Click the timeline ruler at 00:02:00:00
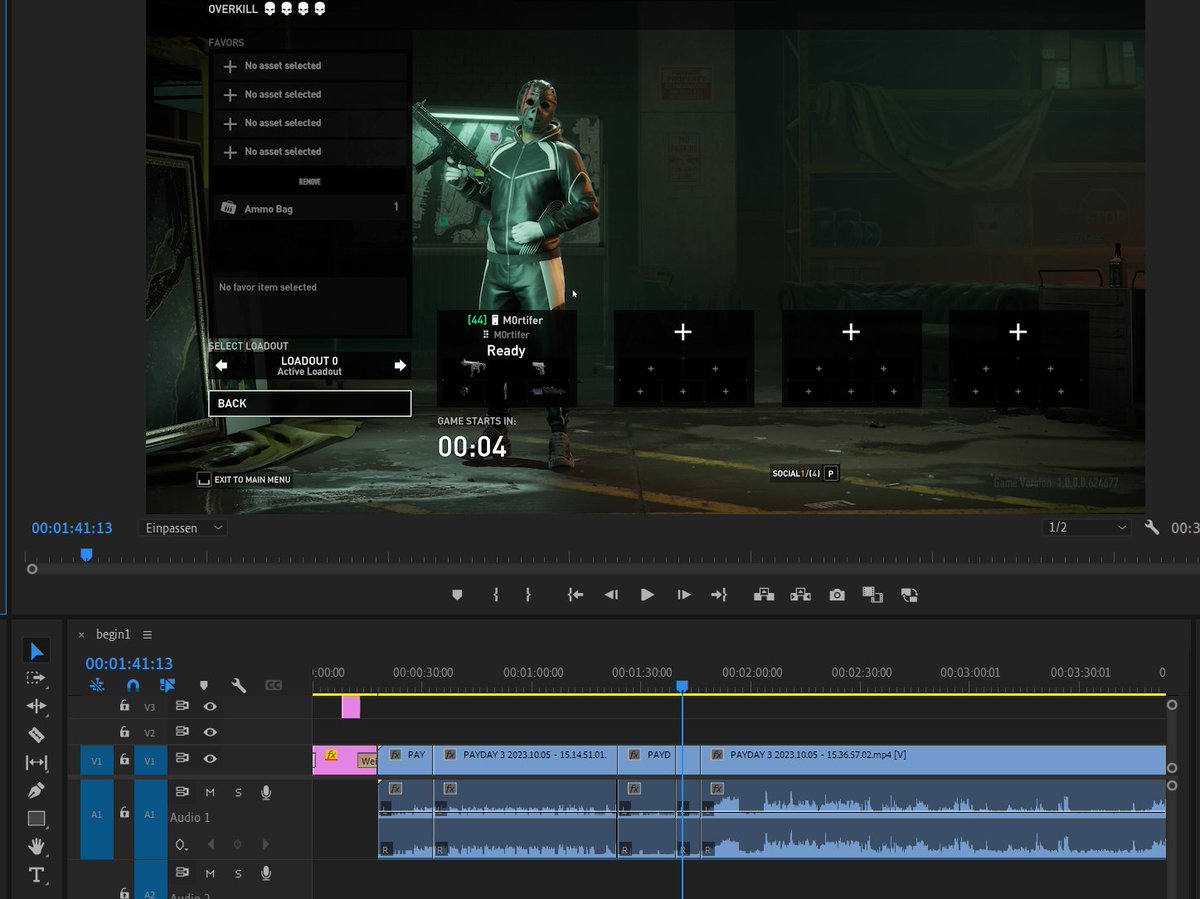This screenshot has width=1200, height=899. tap(753, 673)
